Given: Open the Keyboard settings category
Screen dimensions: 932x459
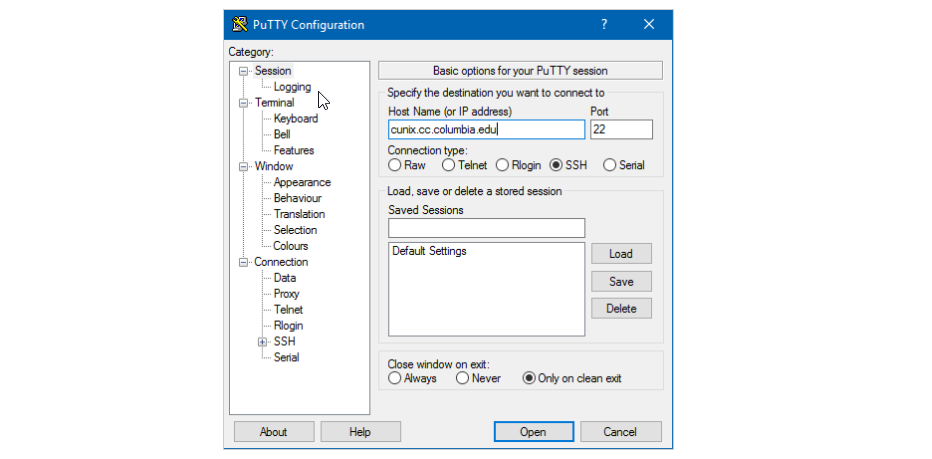Looking at the screenshot, I should point(295,119).
